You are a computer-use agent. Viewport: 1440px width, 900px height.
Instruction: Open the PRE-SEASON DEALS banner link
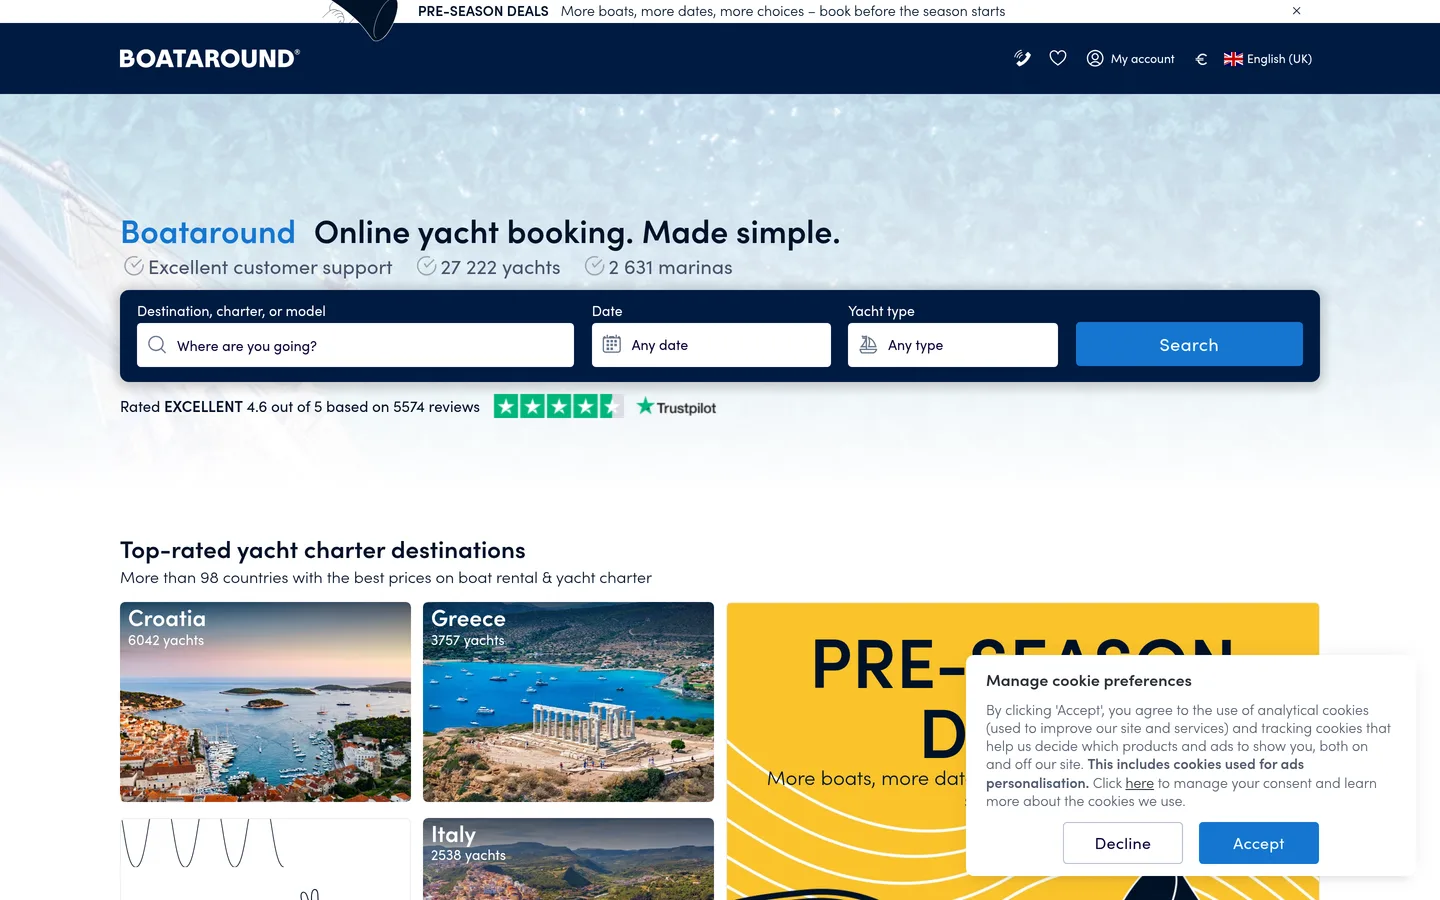tap(711, 11)
